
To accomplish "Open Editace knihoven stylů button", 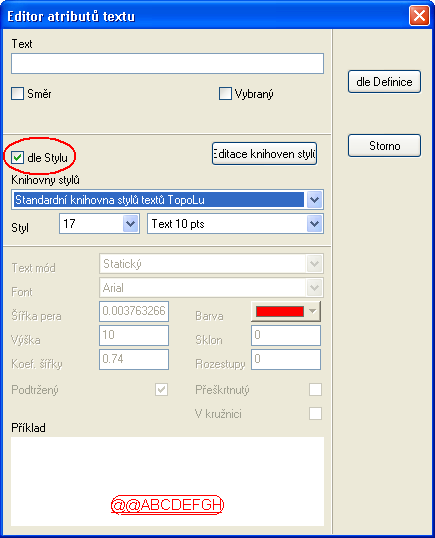I will [264, 154].
